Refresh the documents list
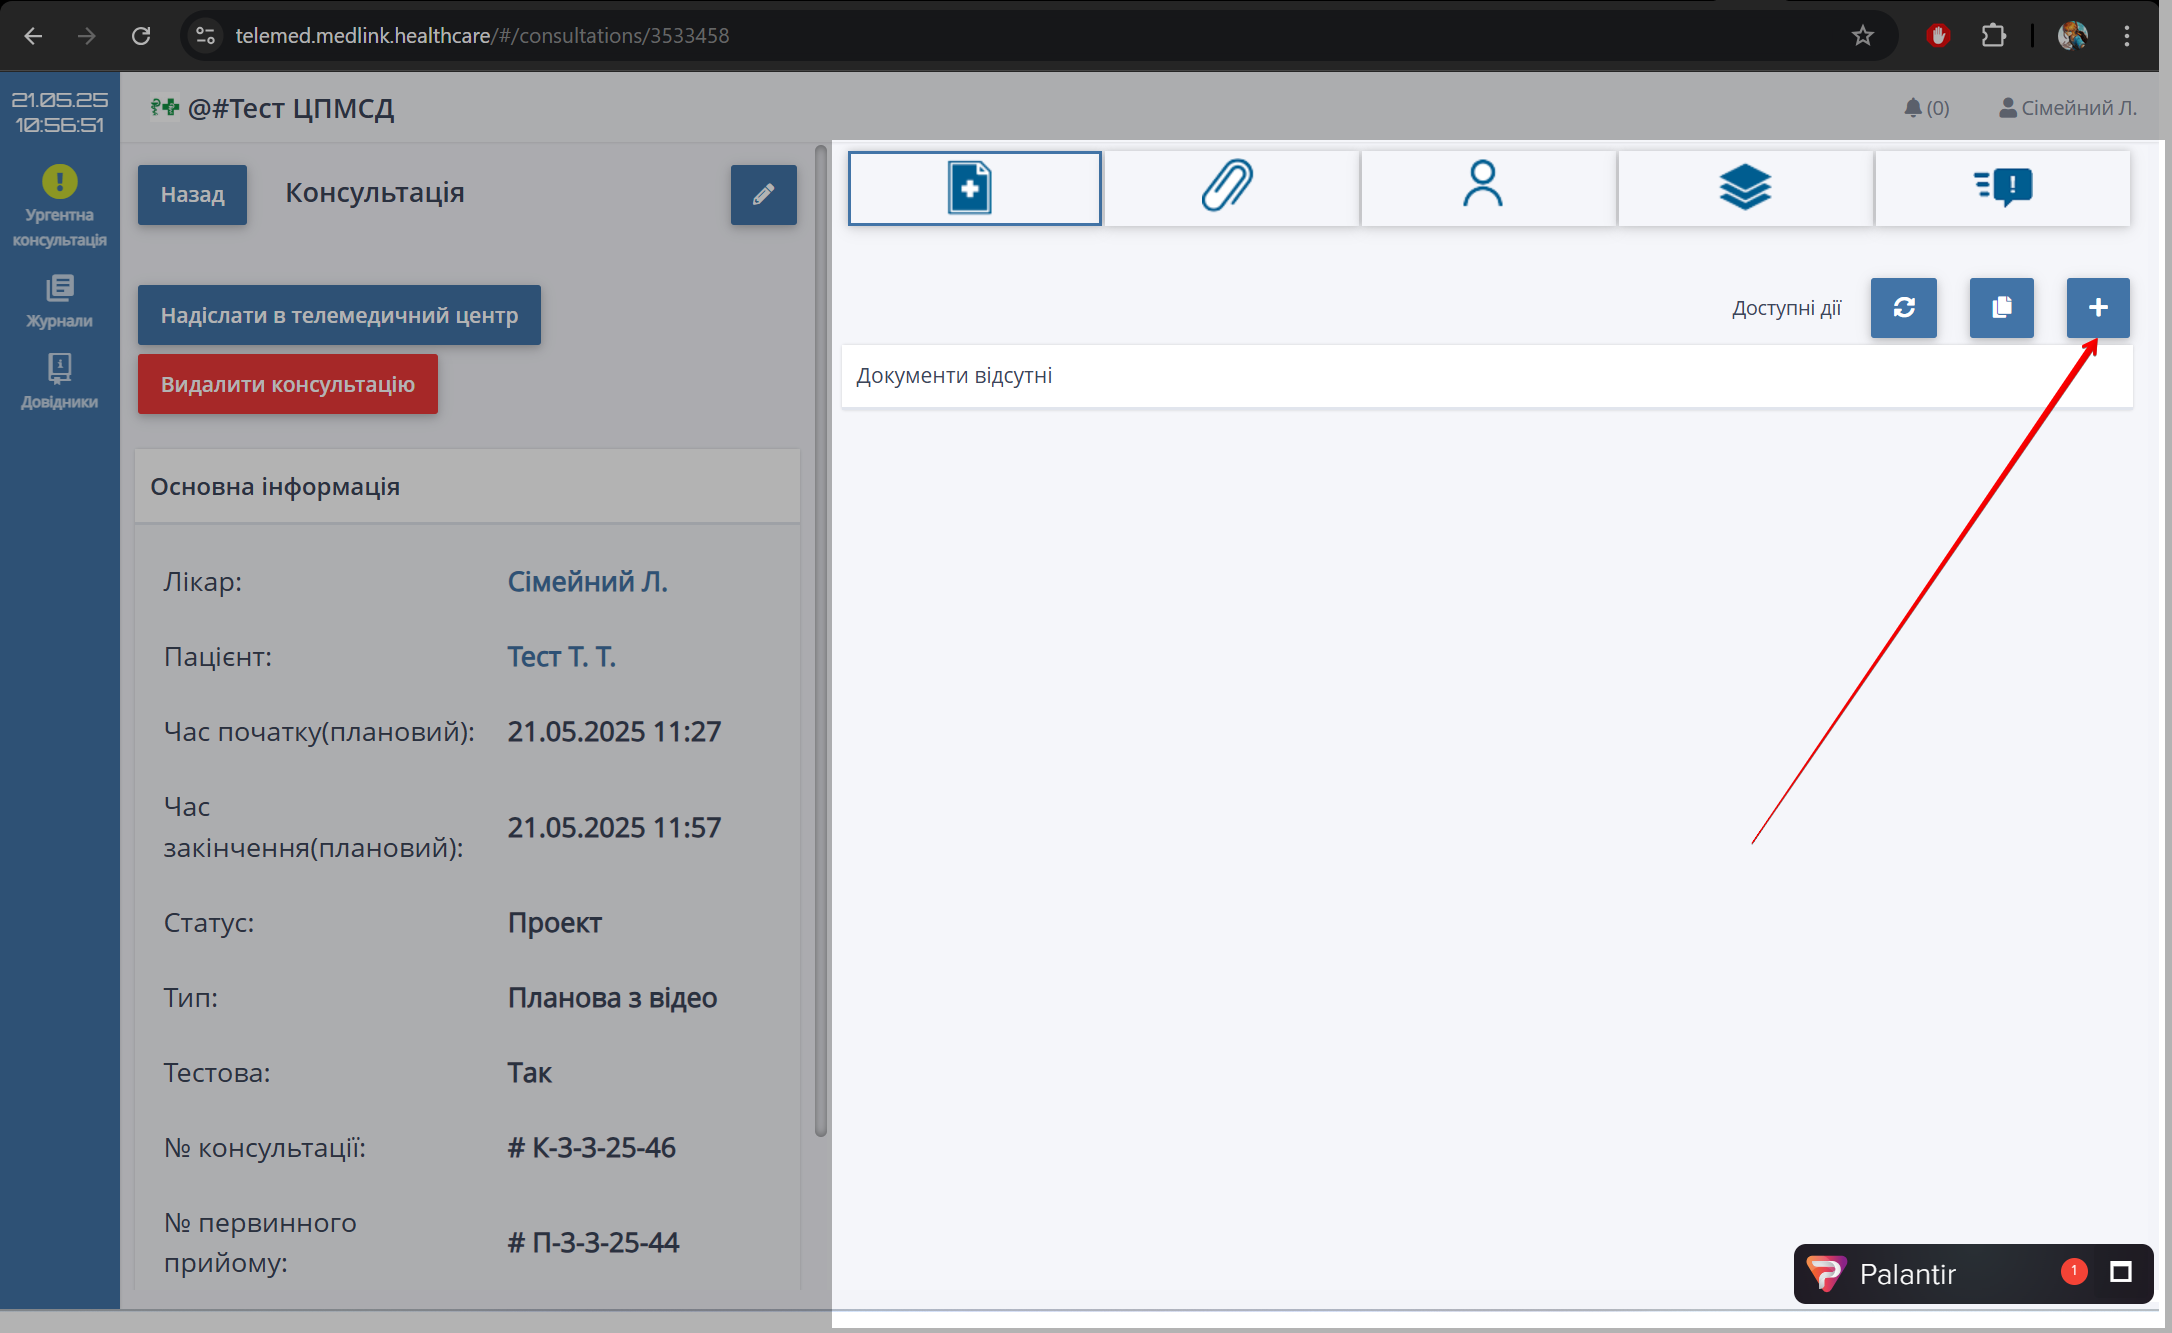2172x1333 pixels. click(x=1903, y=308)
